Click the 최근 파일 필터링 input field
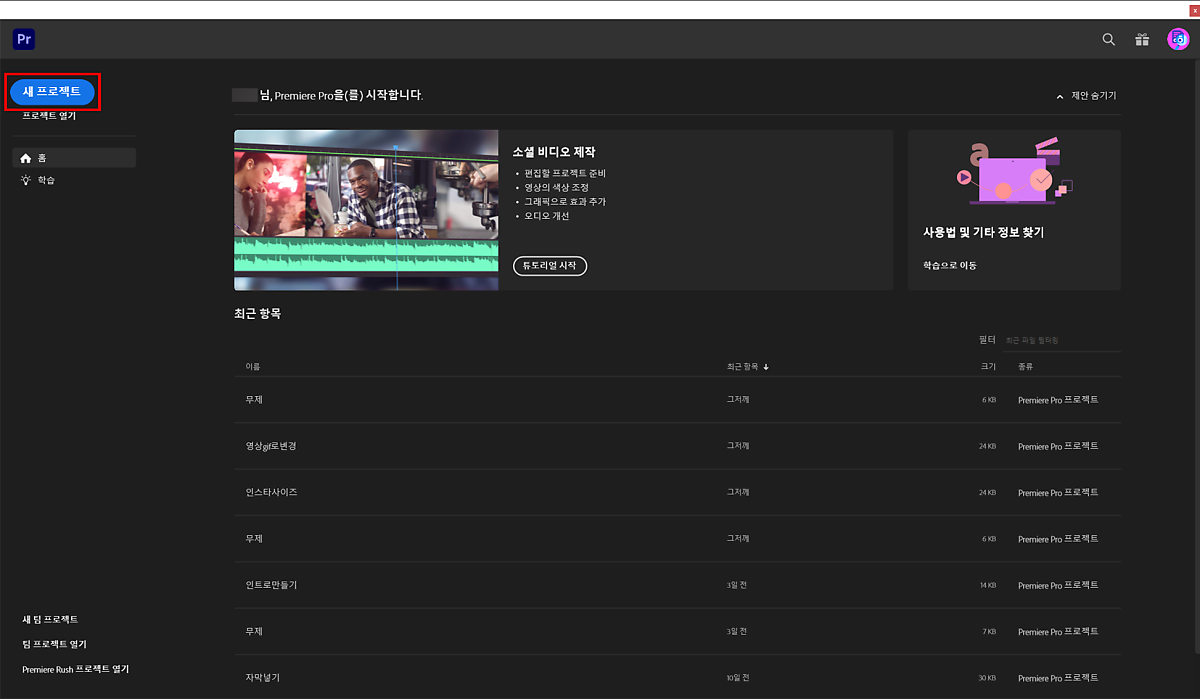Viewport: 1200px width, 699px height. [x=1060, y=340]
